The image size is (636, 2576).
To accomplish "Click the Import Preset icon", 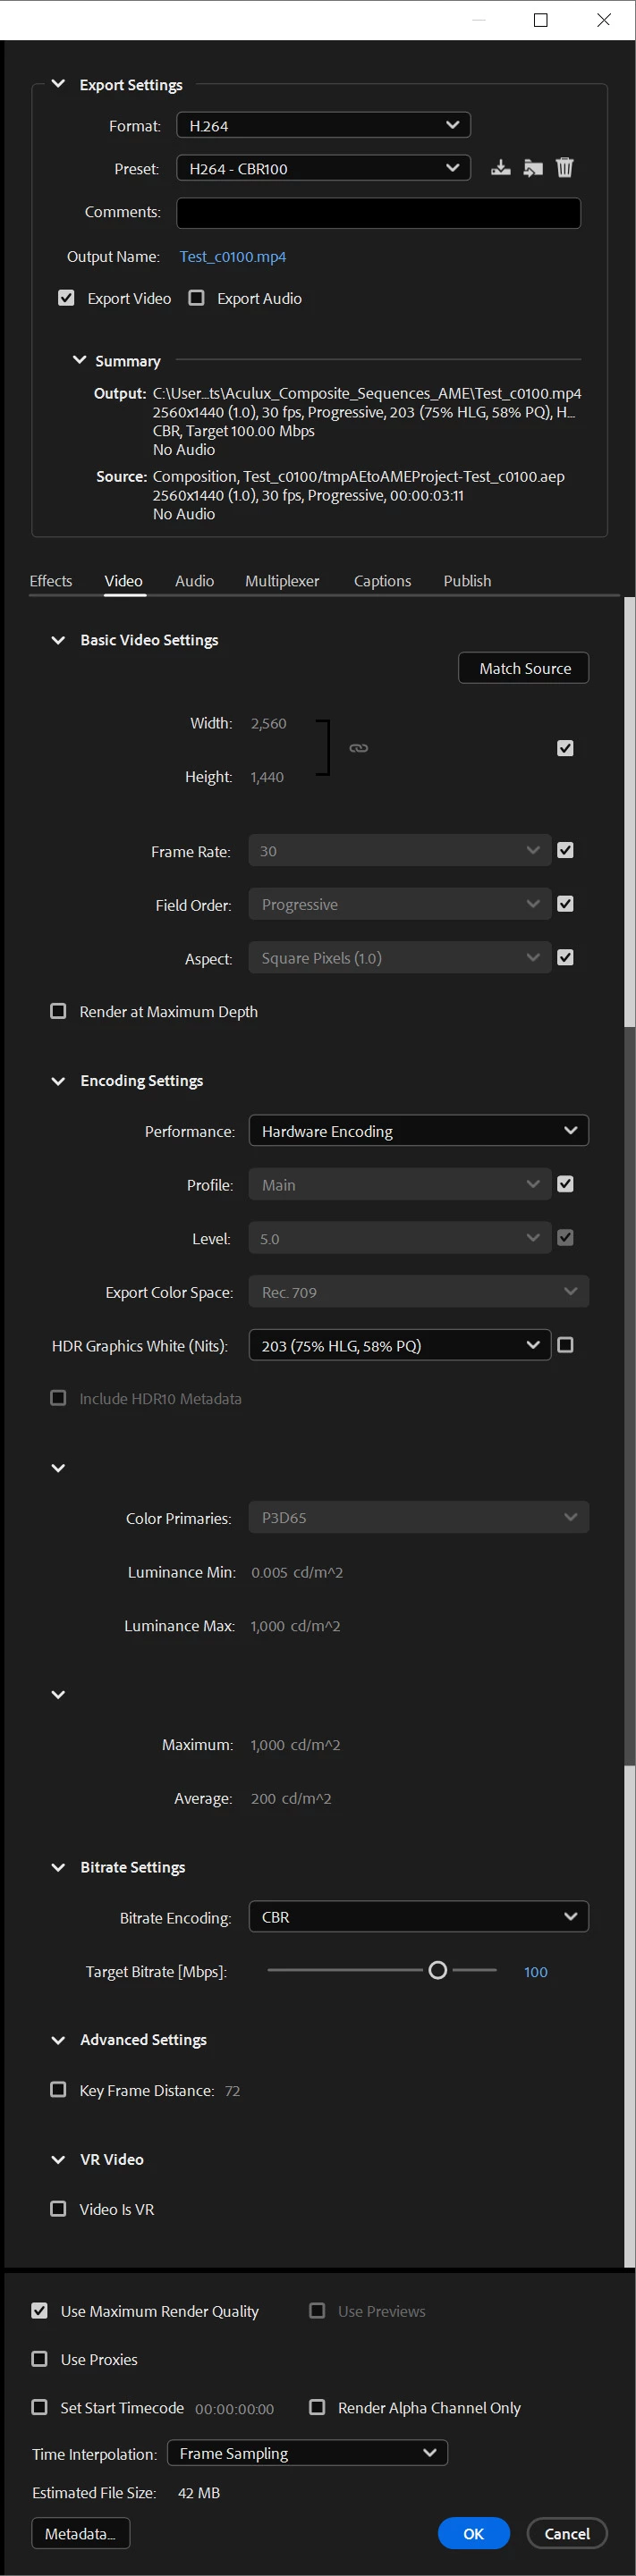I will (533, 168).
